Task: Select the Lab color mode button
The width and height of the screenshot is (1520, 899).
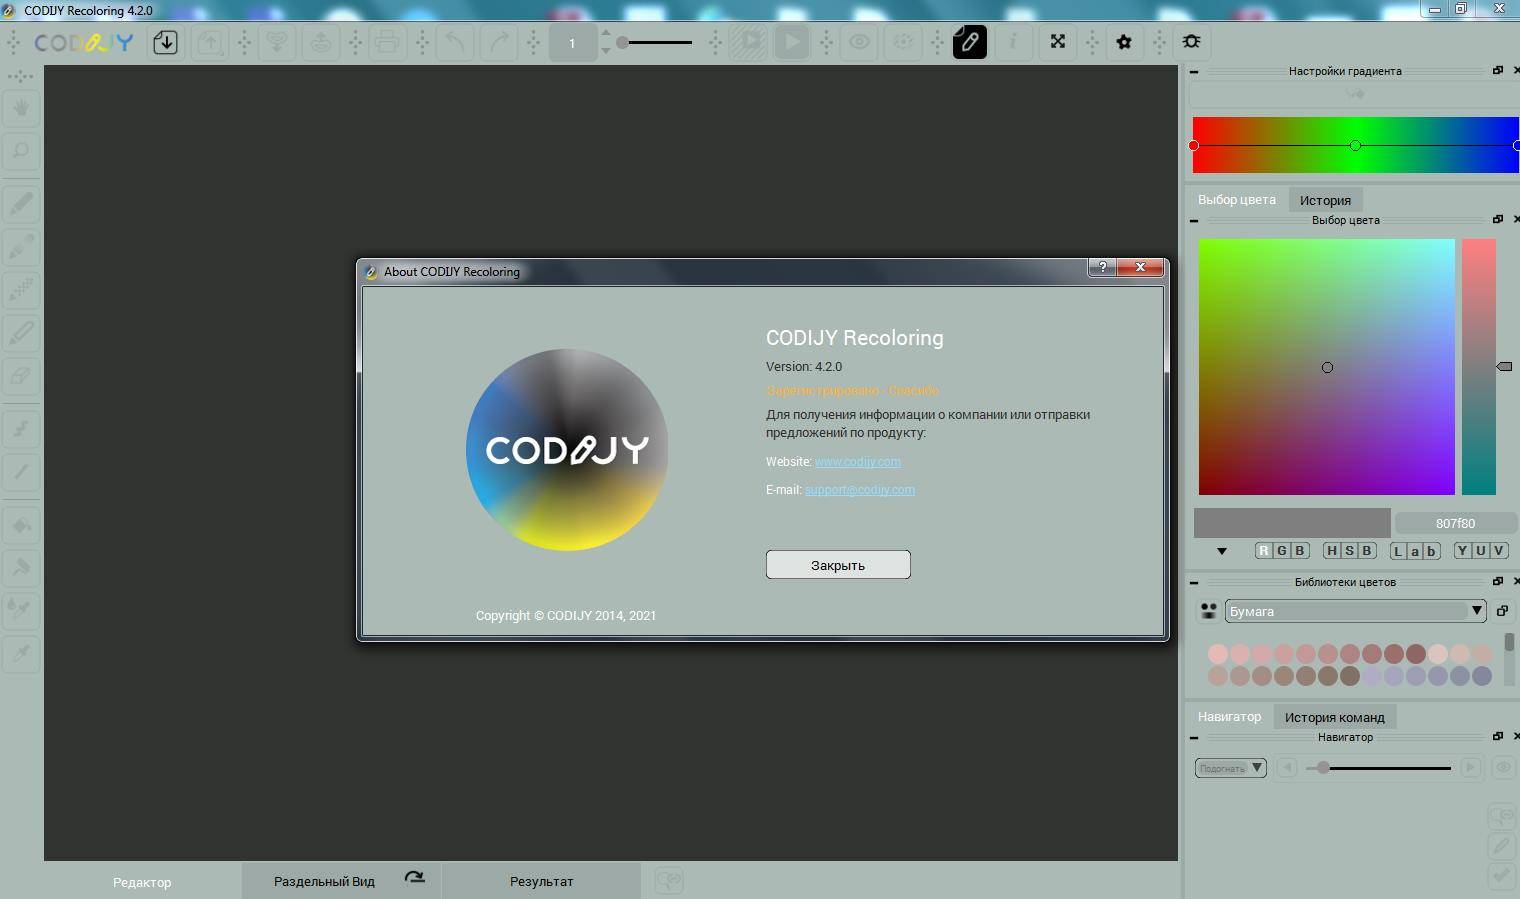Action: [1416, 551]
